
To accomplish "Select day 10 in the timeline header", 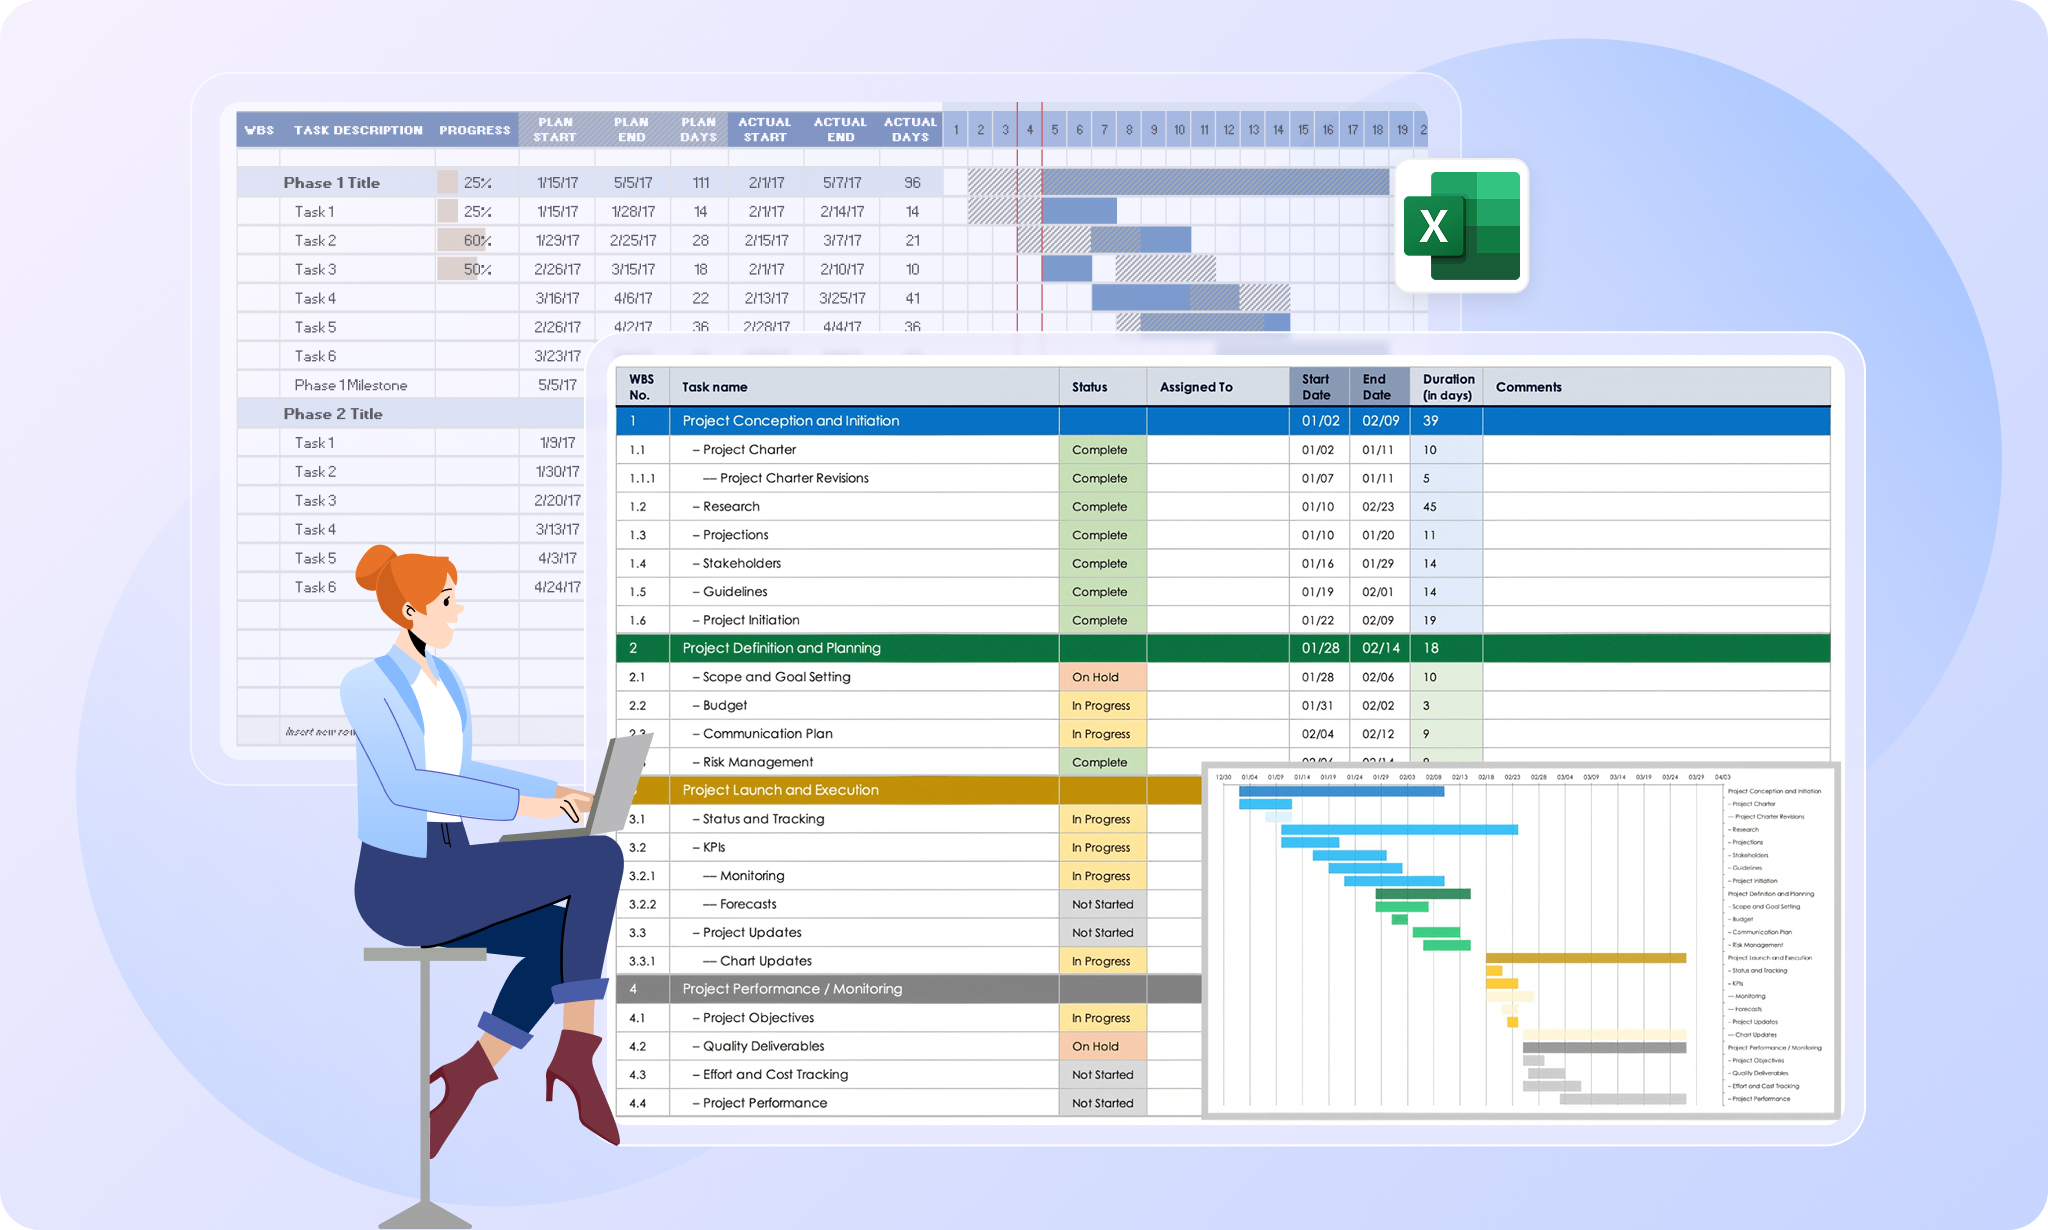I will (1180, 130).
